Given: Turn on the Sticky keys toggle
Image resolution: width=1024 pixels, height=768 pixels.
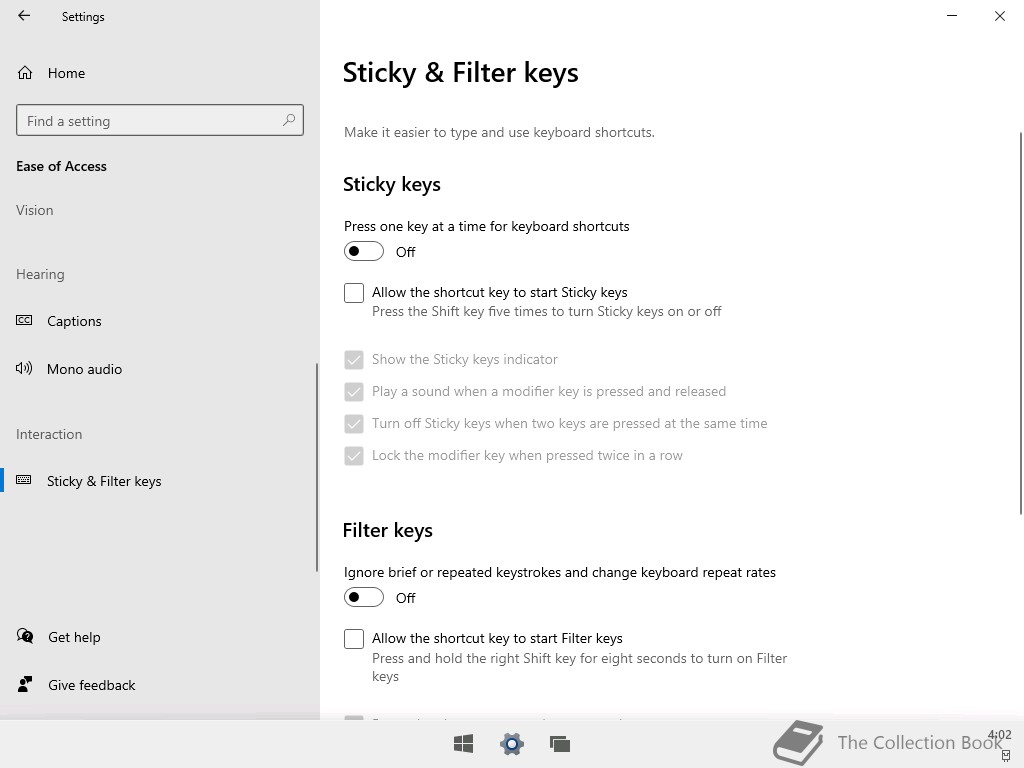Looking at the screenshot, I should point(364,251).
